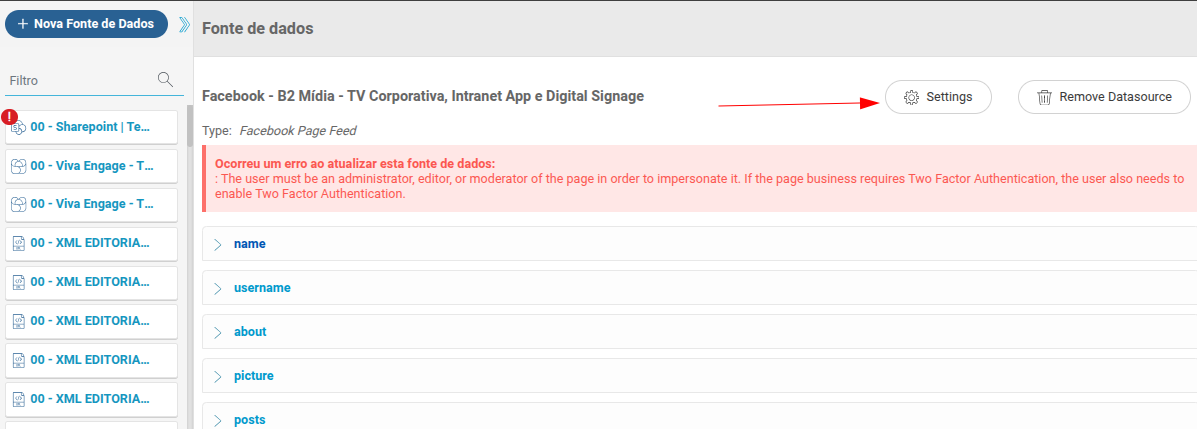Click the gear icon in the Settings button
The width and height of the screenshot is (1197, 429).
coord(911,98)
